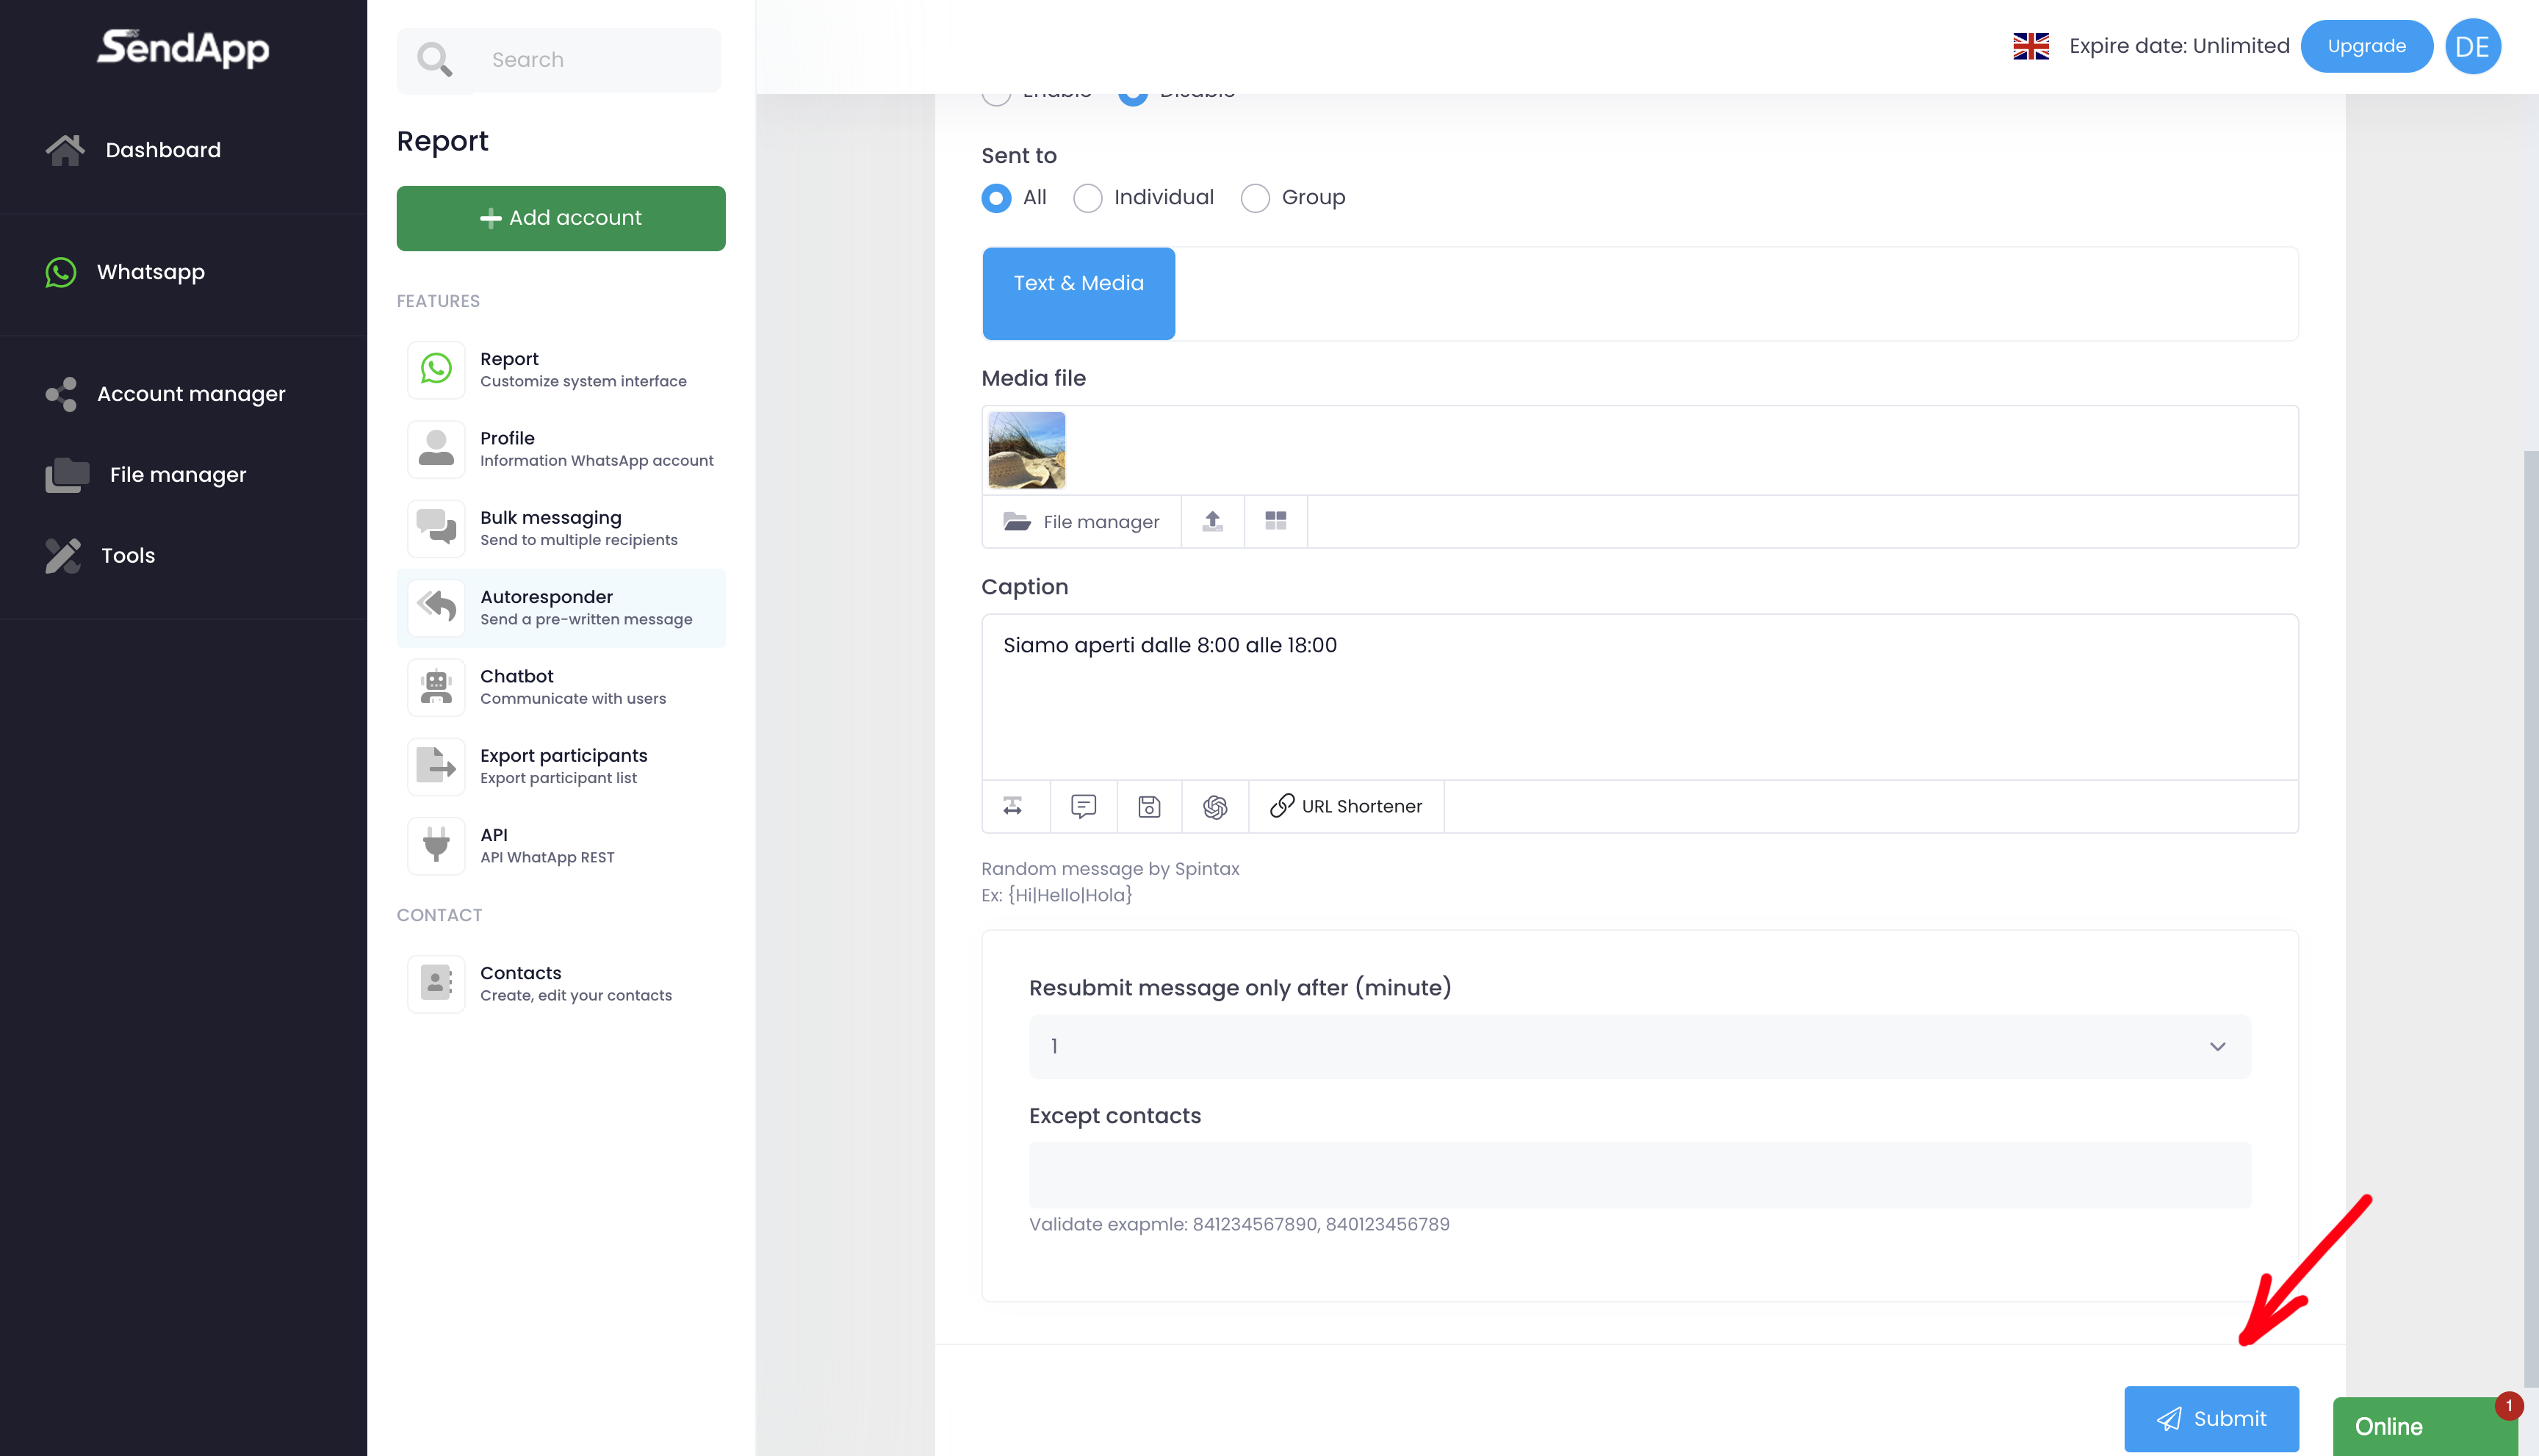2539x1456 pixels.
Task: Open the Account manager sidebar section
Action: 190,394
